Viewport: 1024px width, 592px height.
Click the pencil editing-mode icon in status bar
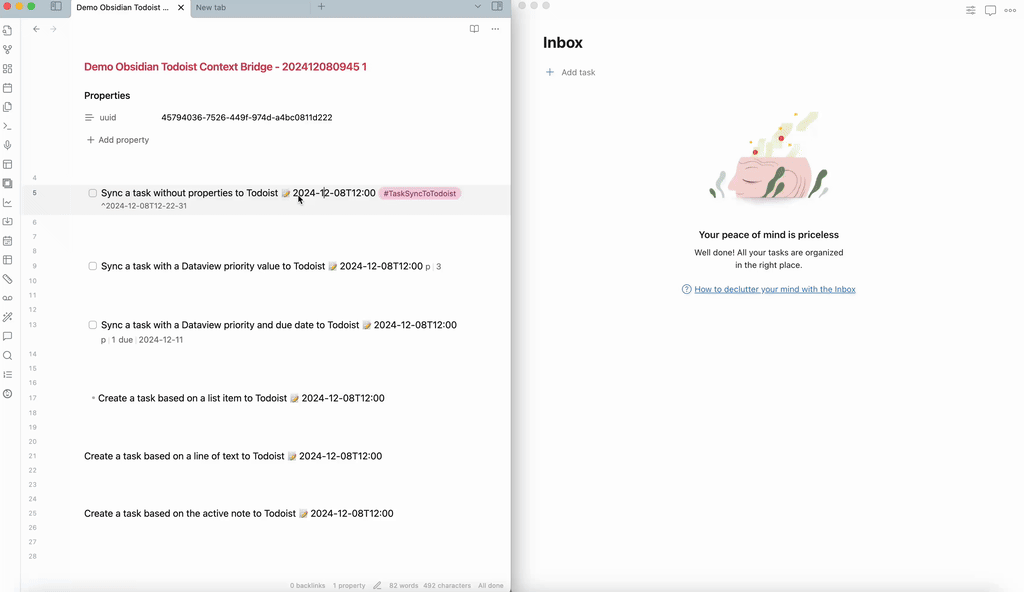377,585
